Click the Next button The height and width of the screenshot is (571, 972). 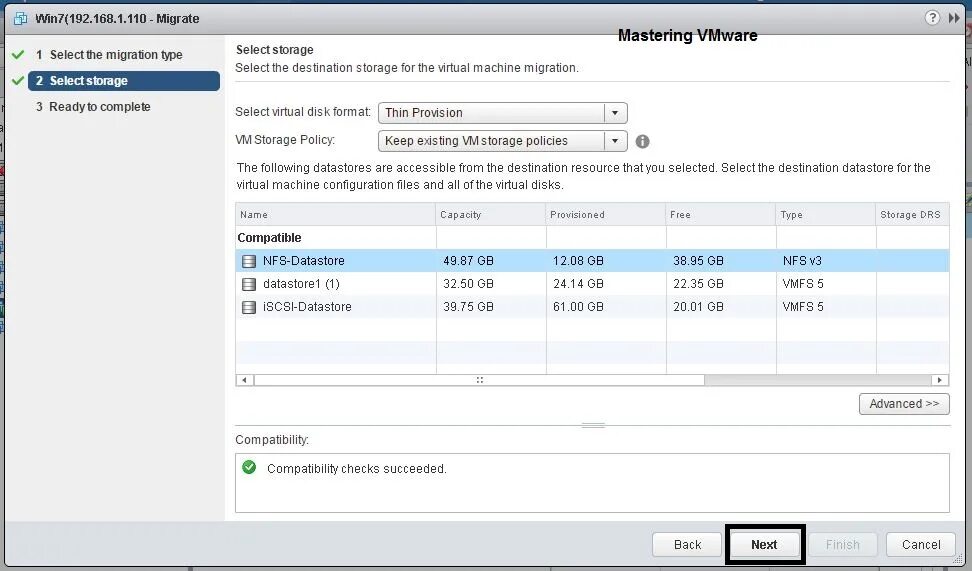(x=764, y=544)
